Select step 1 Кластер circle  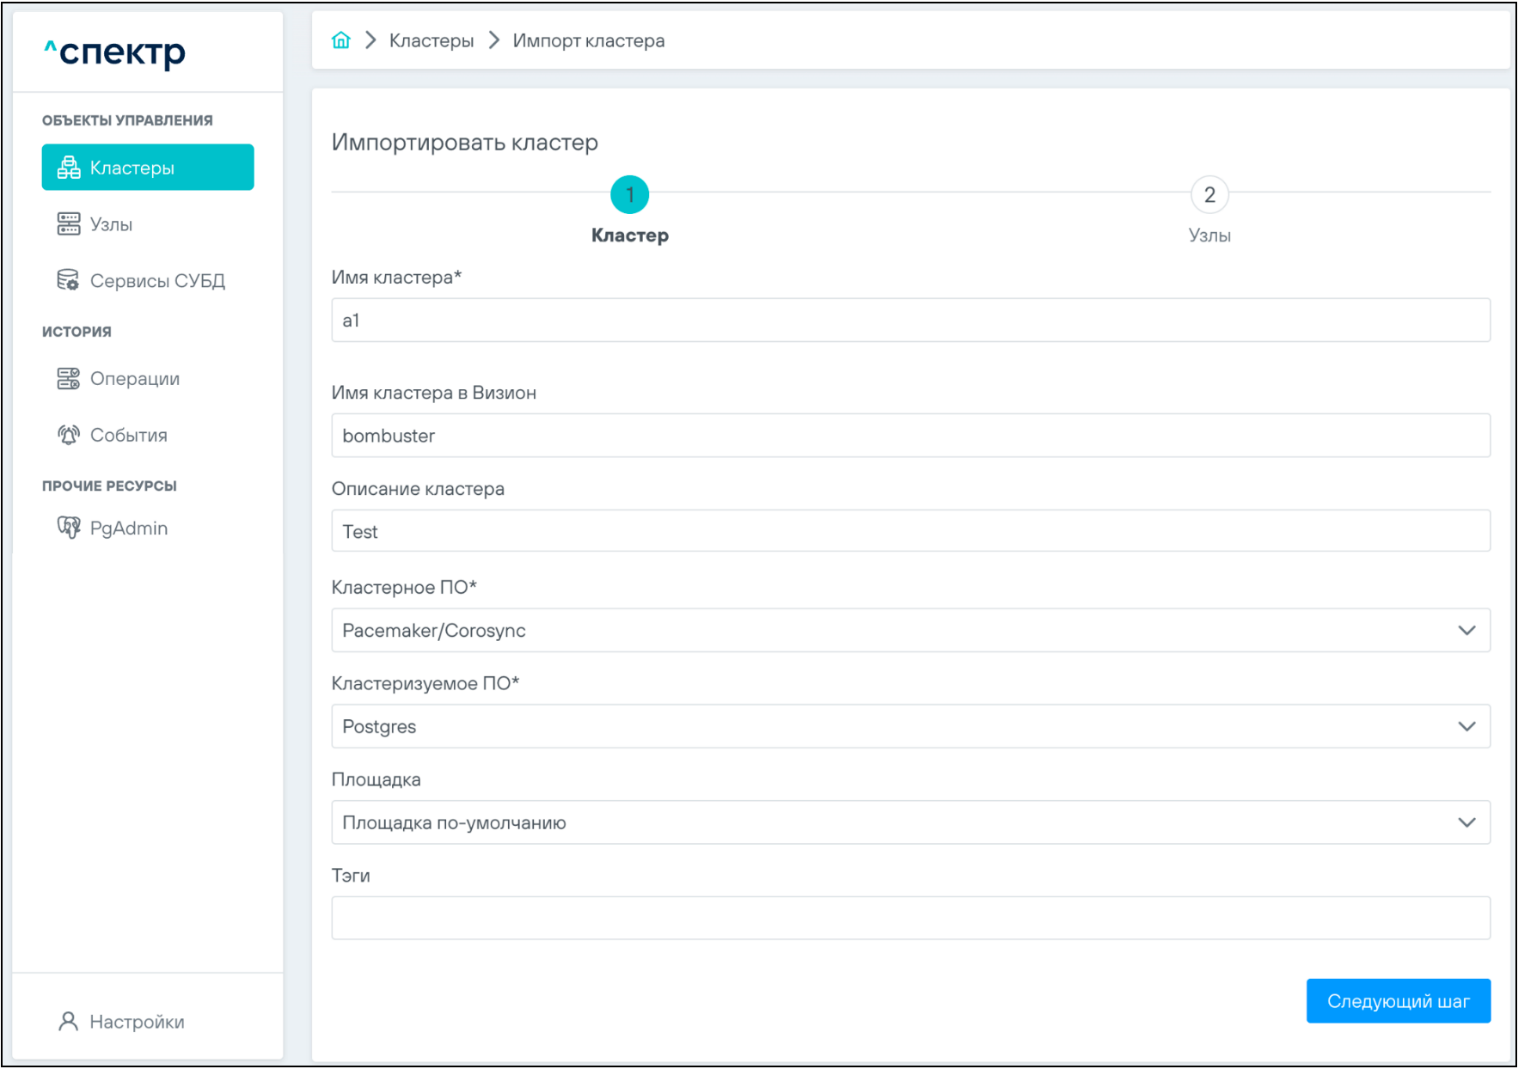point(629,195)
